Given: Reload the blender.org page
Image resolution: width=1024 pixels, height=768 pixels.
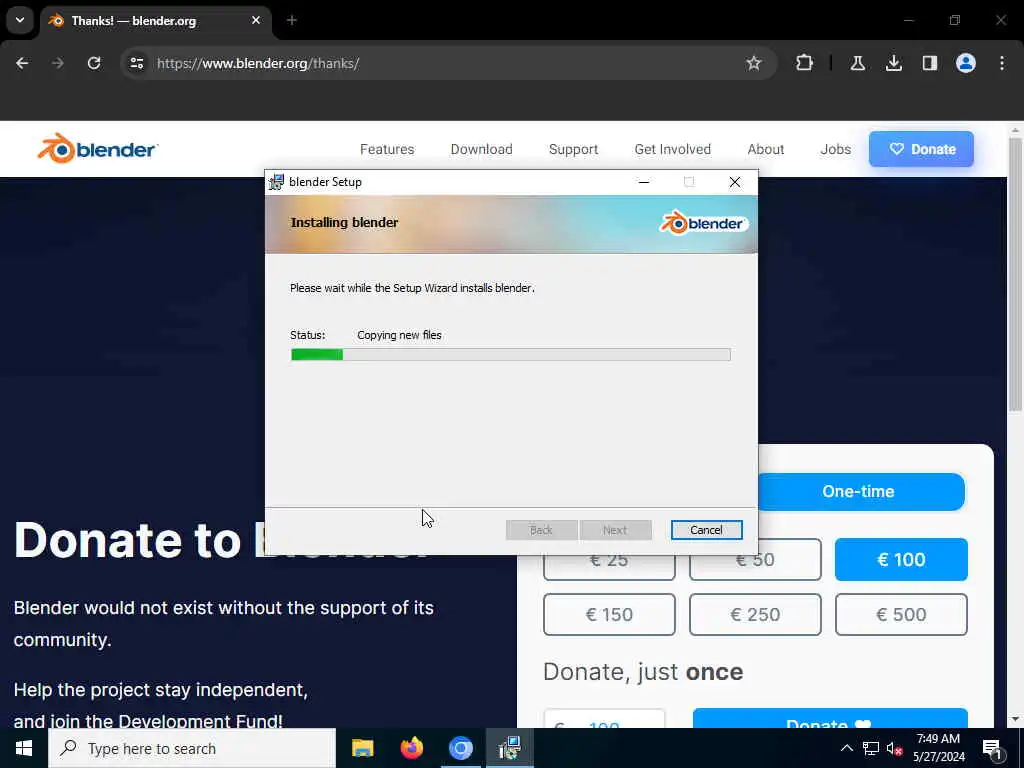Looking at the screenshot, I should tap(94, 63).
